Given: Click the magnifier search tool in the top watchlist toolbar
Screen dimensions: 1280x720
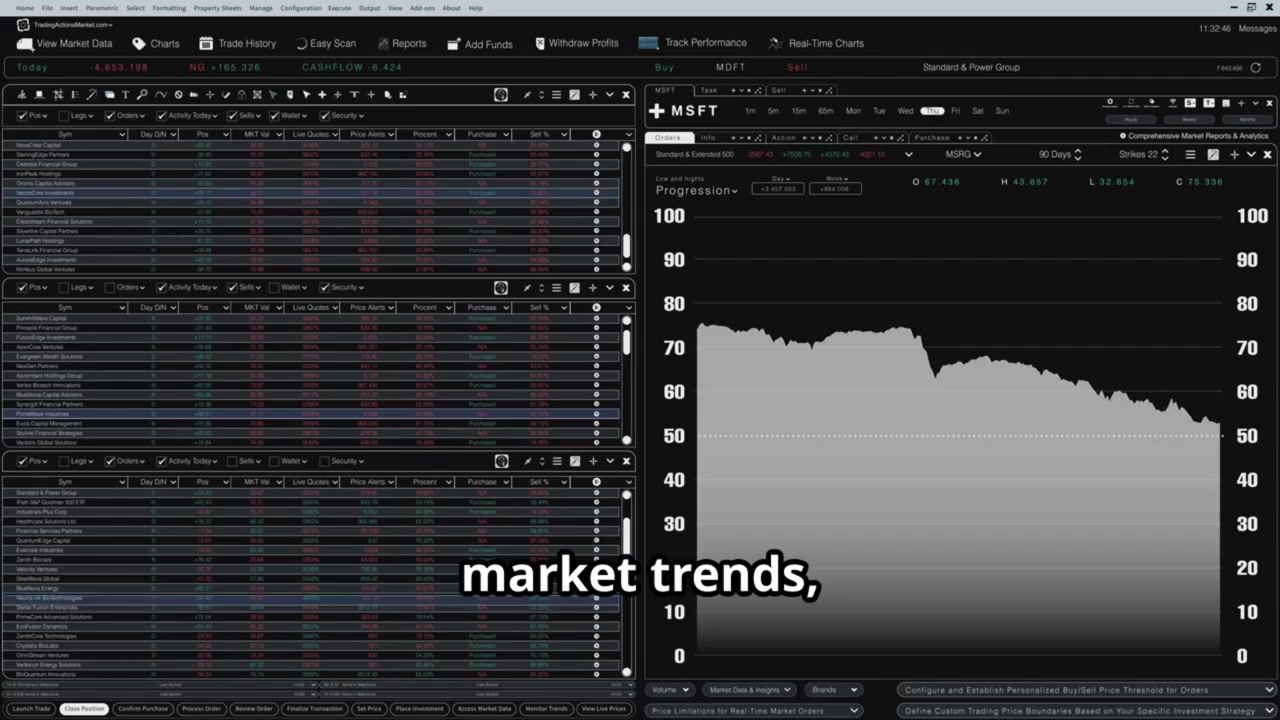Looking at the screenshot, I should click(x=142, y=95).
